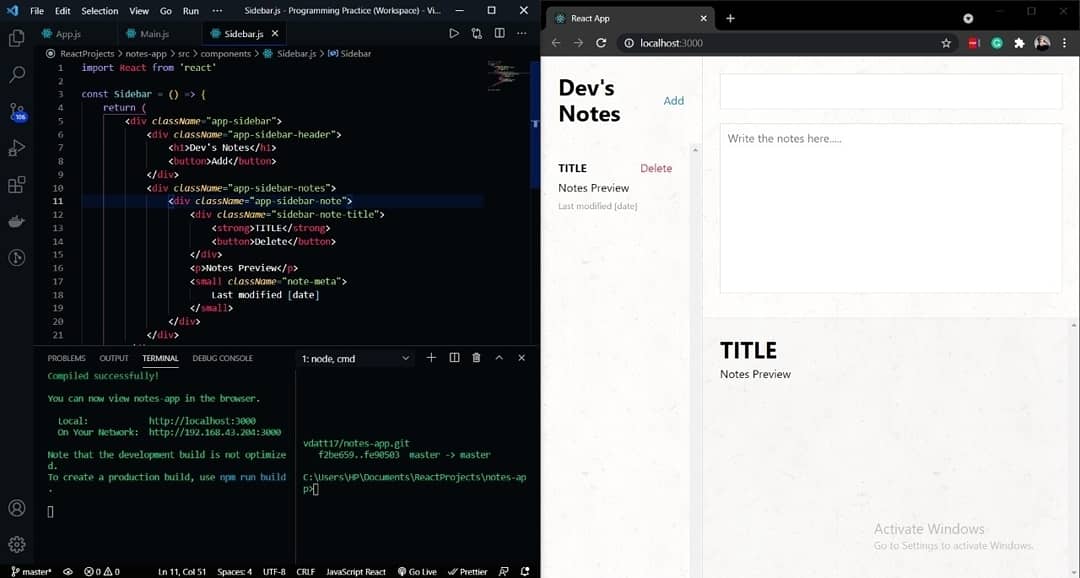Go back in the Chrome browser
This screenshot has width=1080, height=578.
[556, 43]
